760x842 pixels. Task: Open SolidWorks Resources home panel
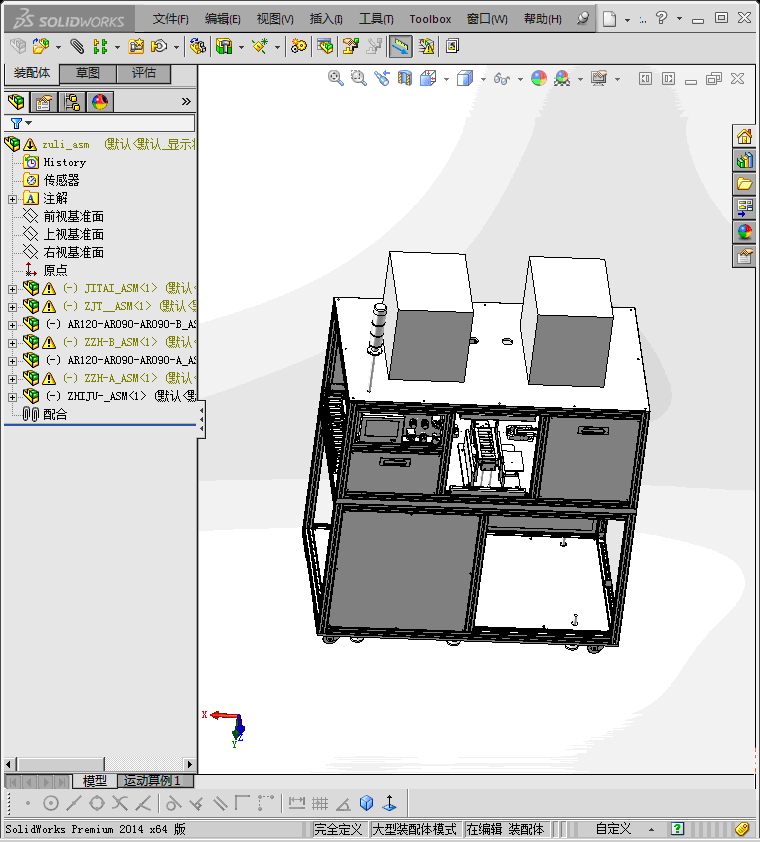744,136
